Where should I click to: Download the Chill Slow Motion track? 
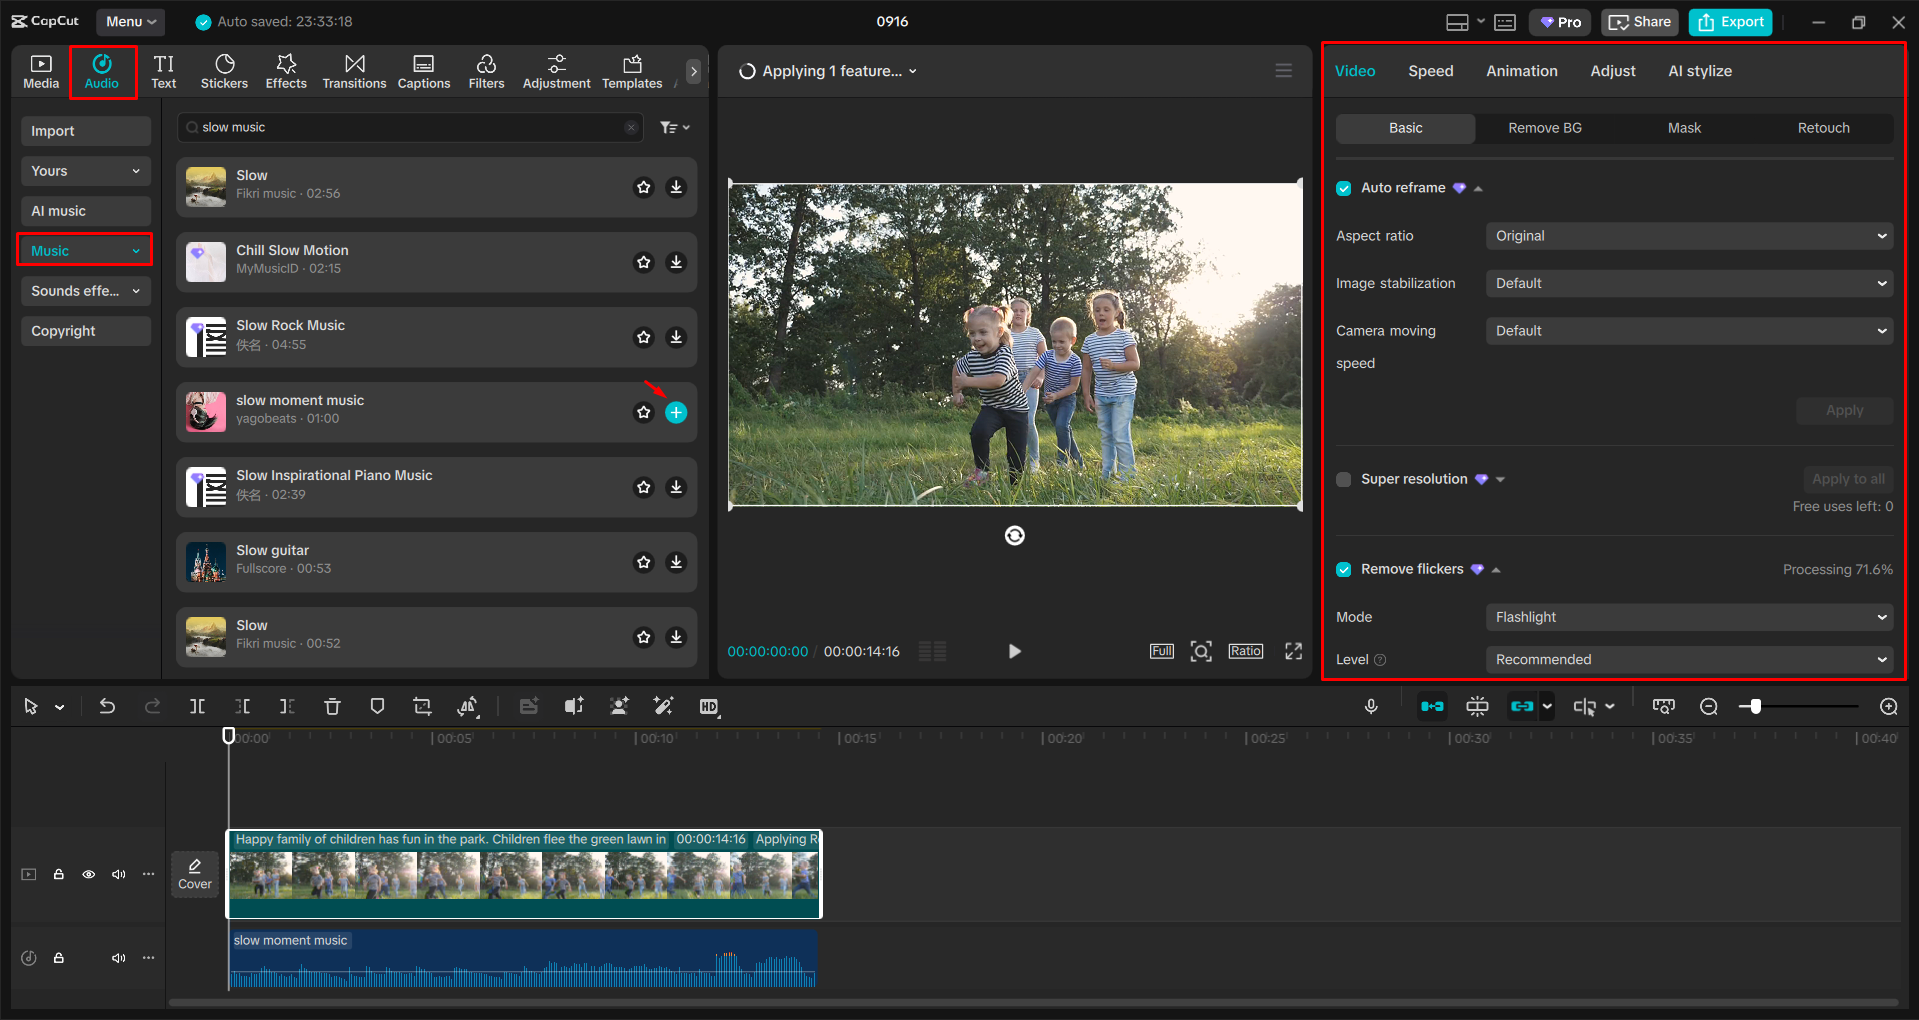(676, 262)
